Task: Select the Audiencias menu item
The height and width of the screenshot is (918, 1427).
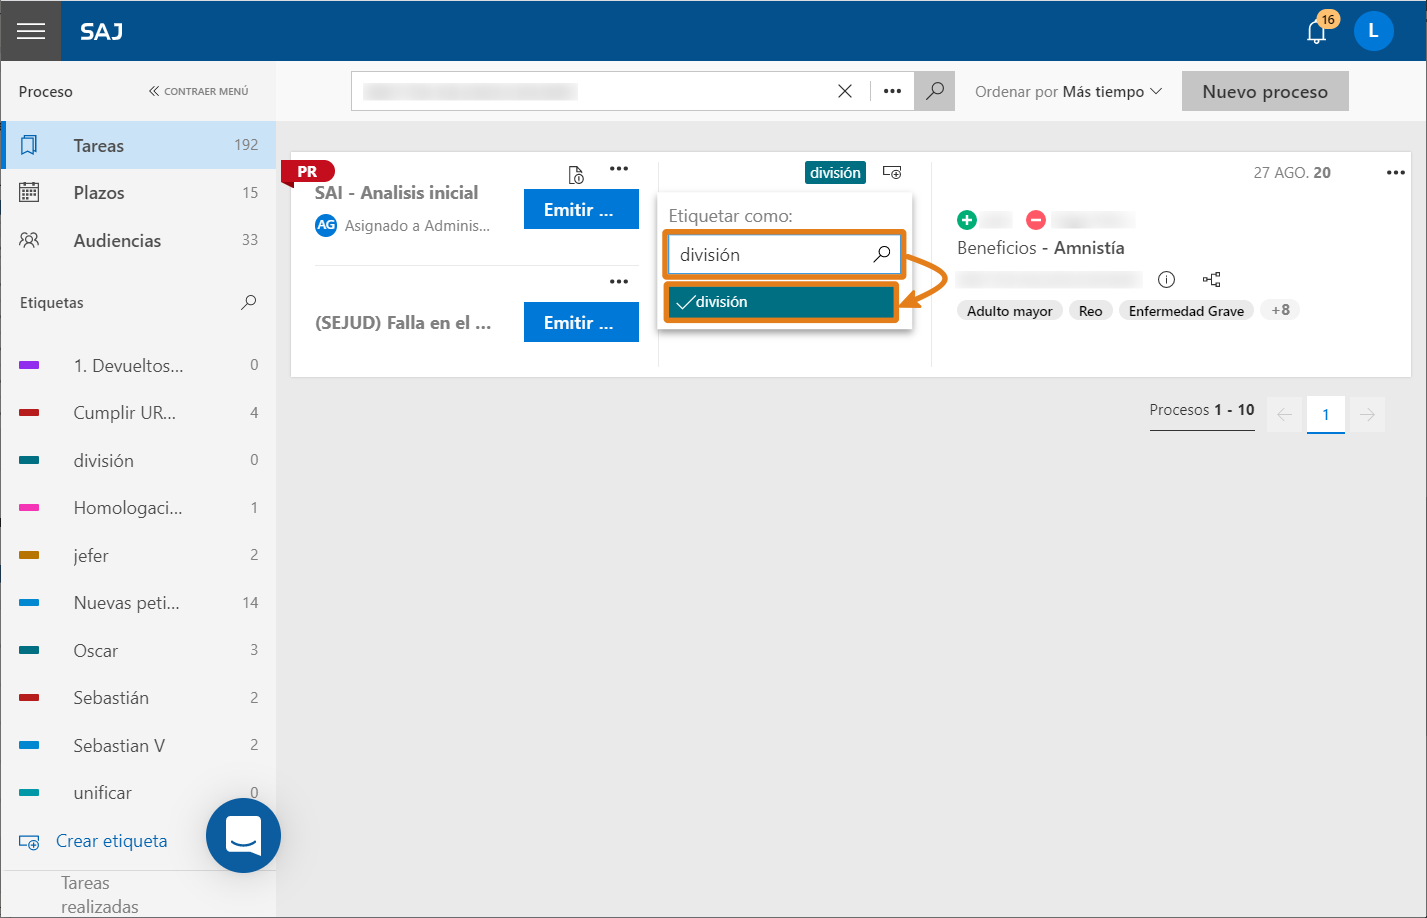Action: pyautogui.click(x=138, y=240)
